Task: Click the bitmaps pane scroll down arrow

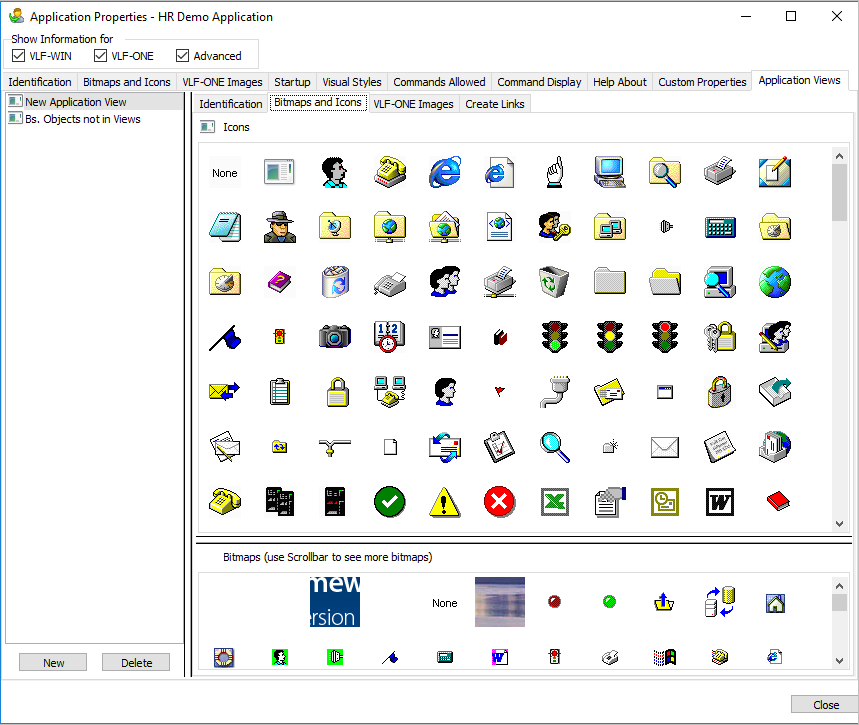Action: [839, 660]
